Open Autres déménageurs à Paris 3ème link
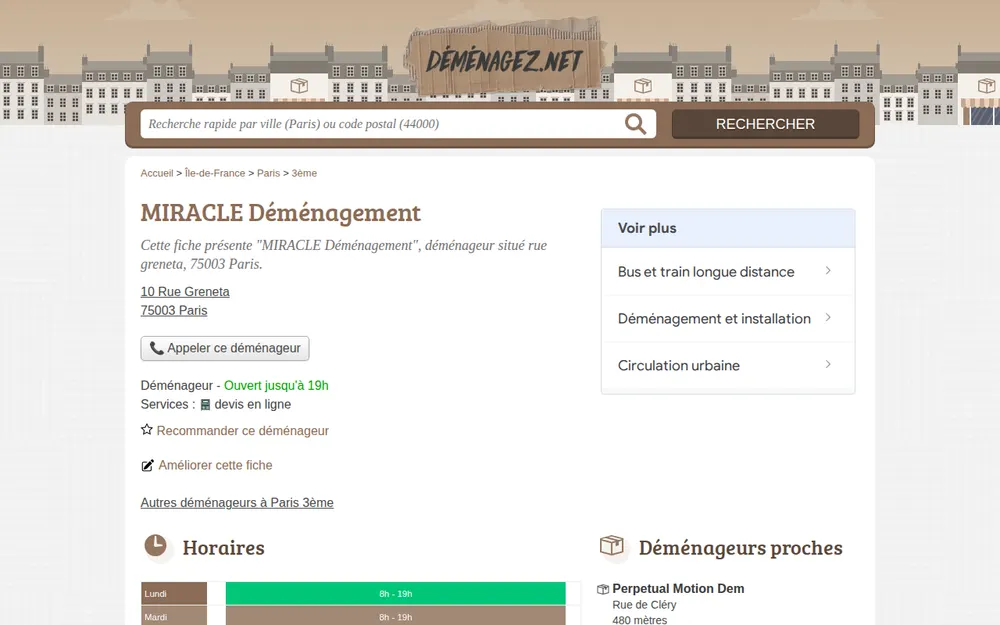Viewport: 1000px width, 625px height. point(237,503)
